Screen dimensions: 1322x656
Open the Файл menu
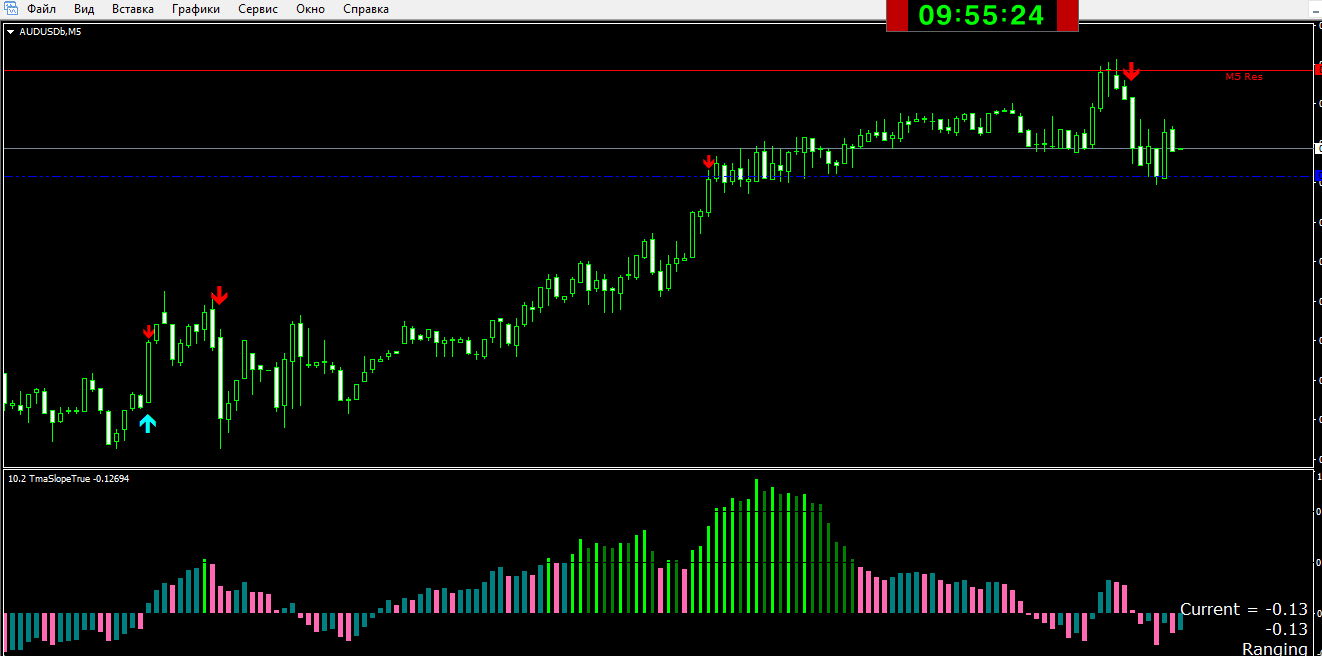[x=41, y=9]
